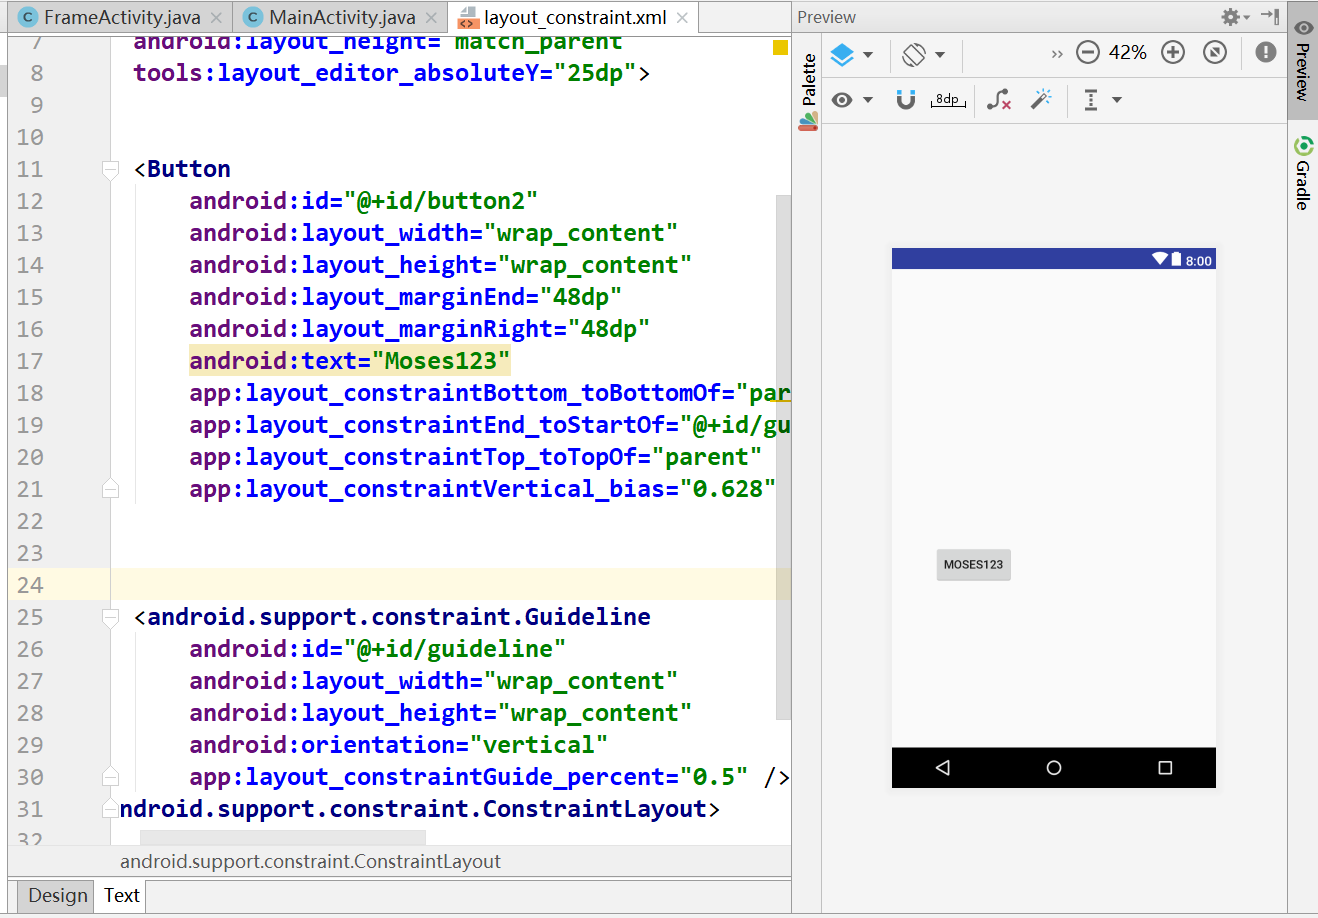1318x918 pixels.
Task: Zoom in the layout preview
Action: (x=1173, y=53)
